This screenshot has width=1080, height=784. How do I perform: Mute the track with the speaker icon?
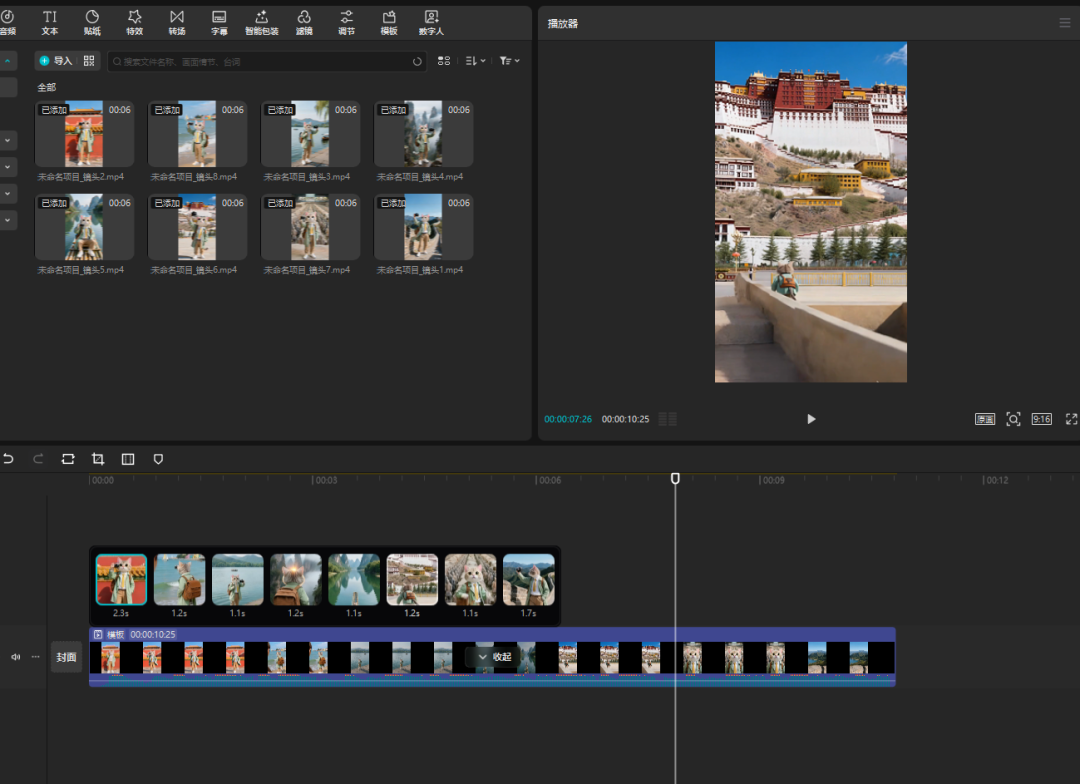15,657
